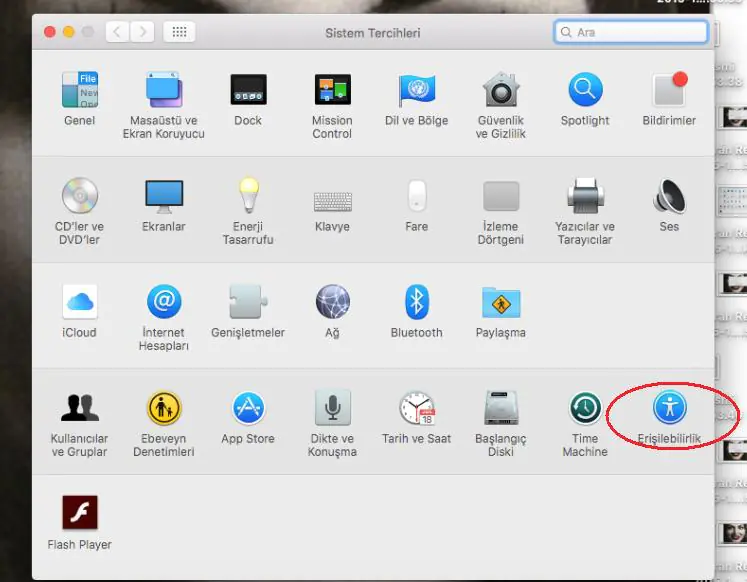This screenshot has height=582, width=747.
Task: Minimize the Sistem Tercihleri window
Action: (x=69, y=32)
